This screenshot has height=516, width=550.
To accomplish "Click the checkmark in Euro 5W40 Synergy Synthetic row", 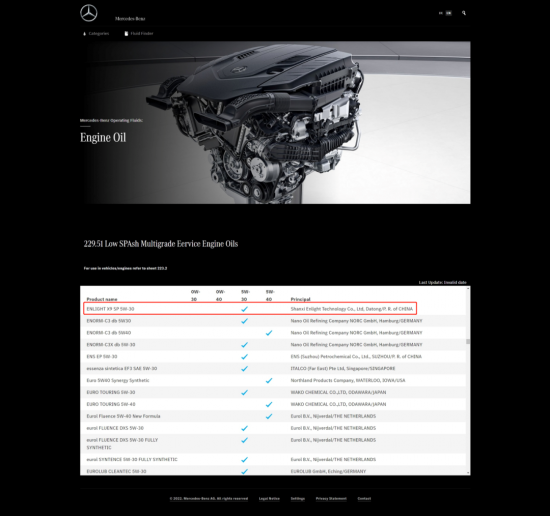I will pyautogui.click(x=269, y=380).
